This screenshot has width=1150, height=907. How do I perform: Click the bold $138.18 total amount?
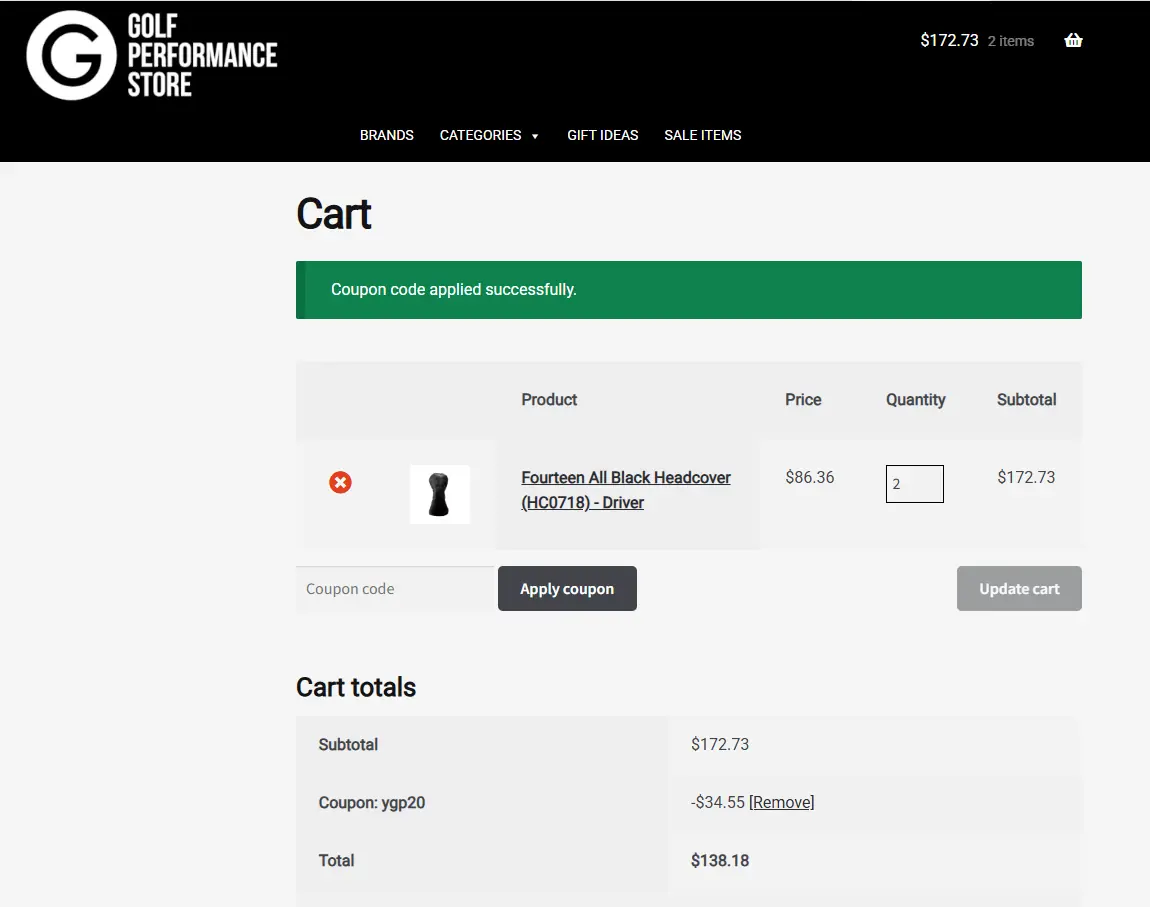coord(719,860)
